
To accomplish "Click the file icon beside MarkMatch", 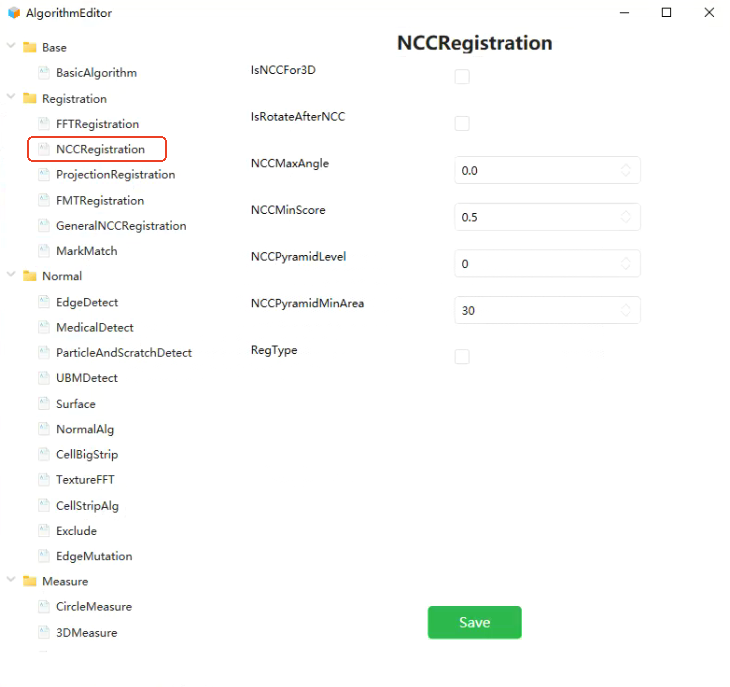I will pos(44,250).
